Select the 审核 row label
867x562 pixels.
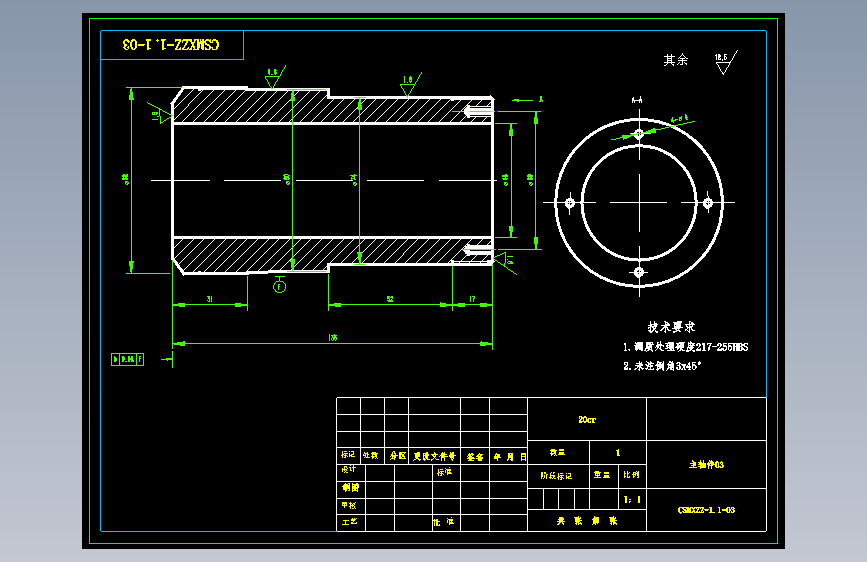pos(349,505)
